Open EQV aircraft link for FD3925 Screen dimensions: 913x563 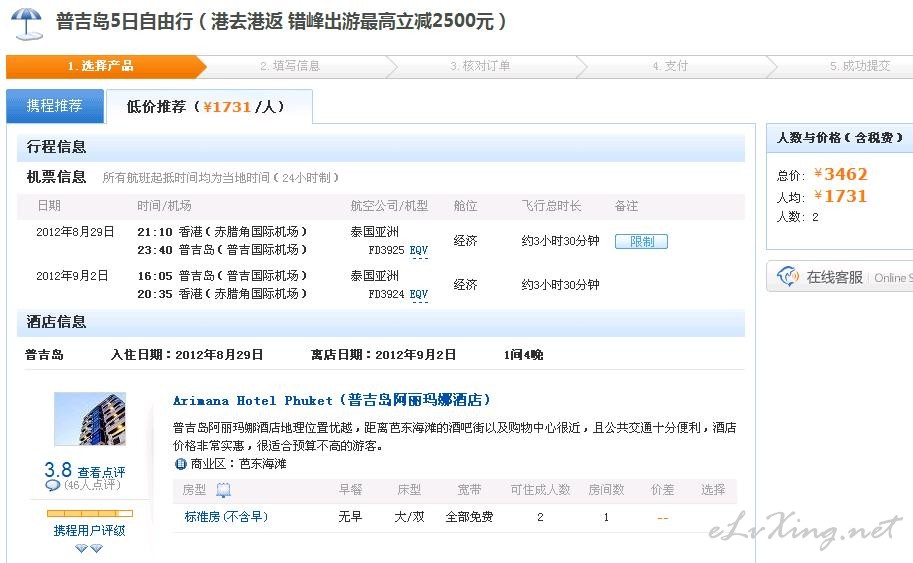pyautogui.click(x=419, y=250)
